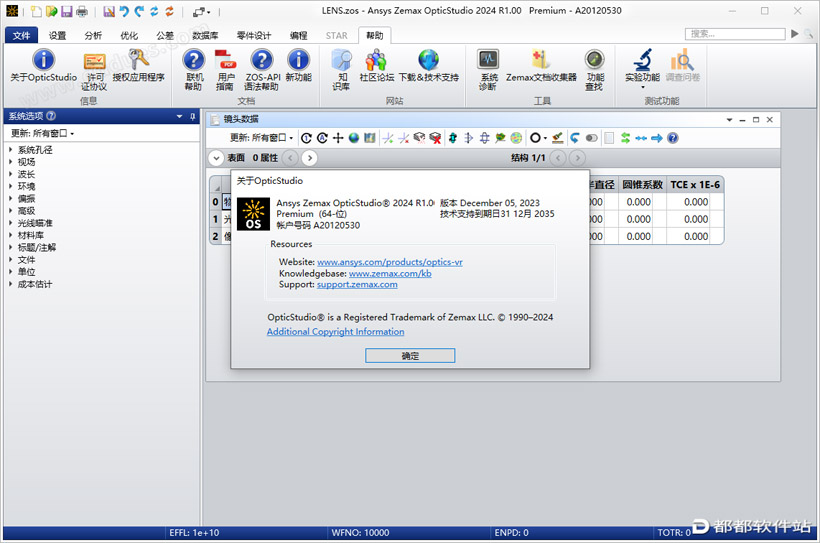Screen dimensions: 820x543
Task: Open the experimental features (实验功能) microscope icon
Action: [643, 60]
